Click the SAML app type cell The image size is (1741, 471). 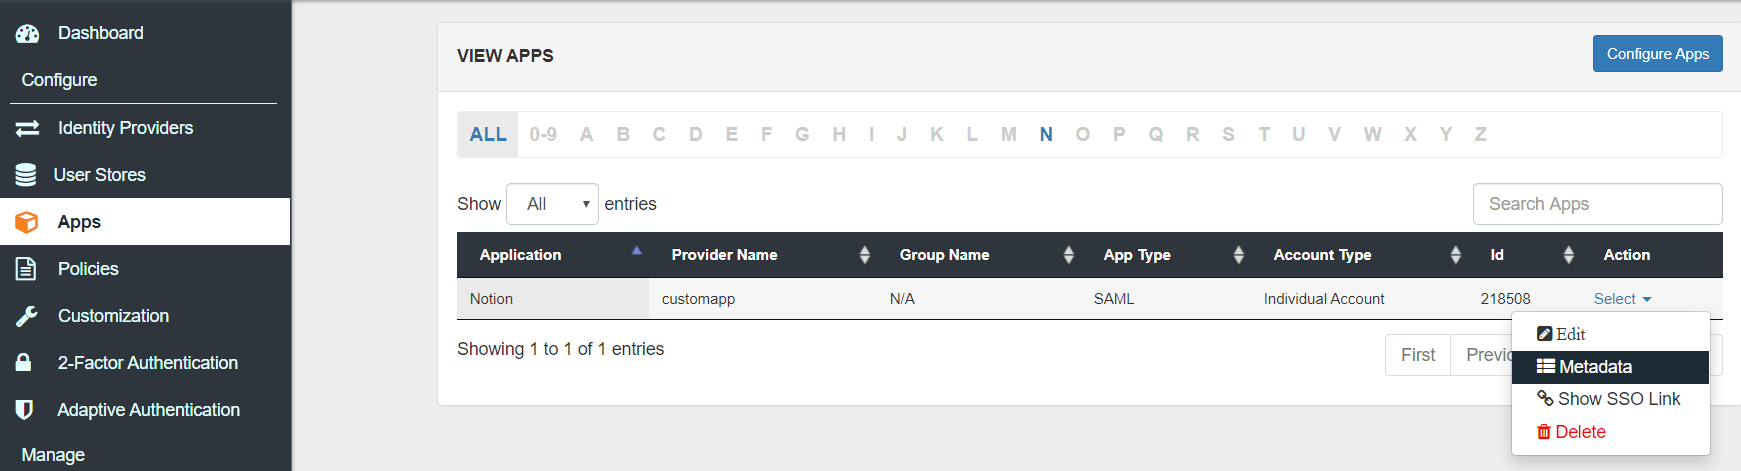(1166, 299)
